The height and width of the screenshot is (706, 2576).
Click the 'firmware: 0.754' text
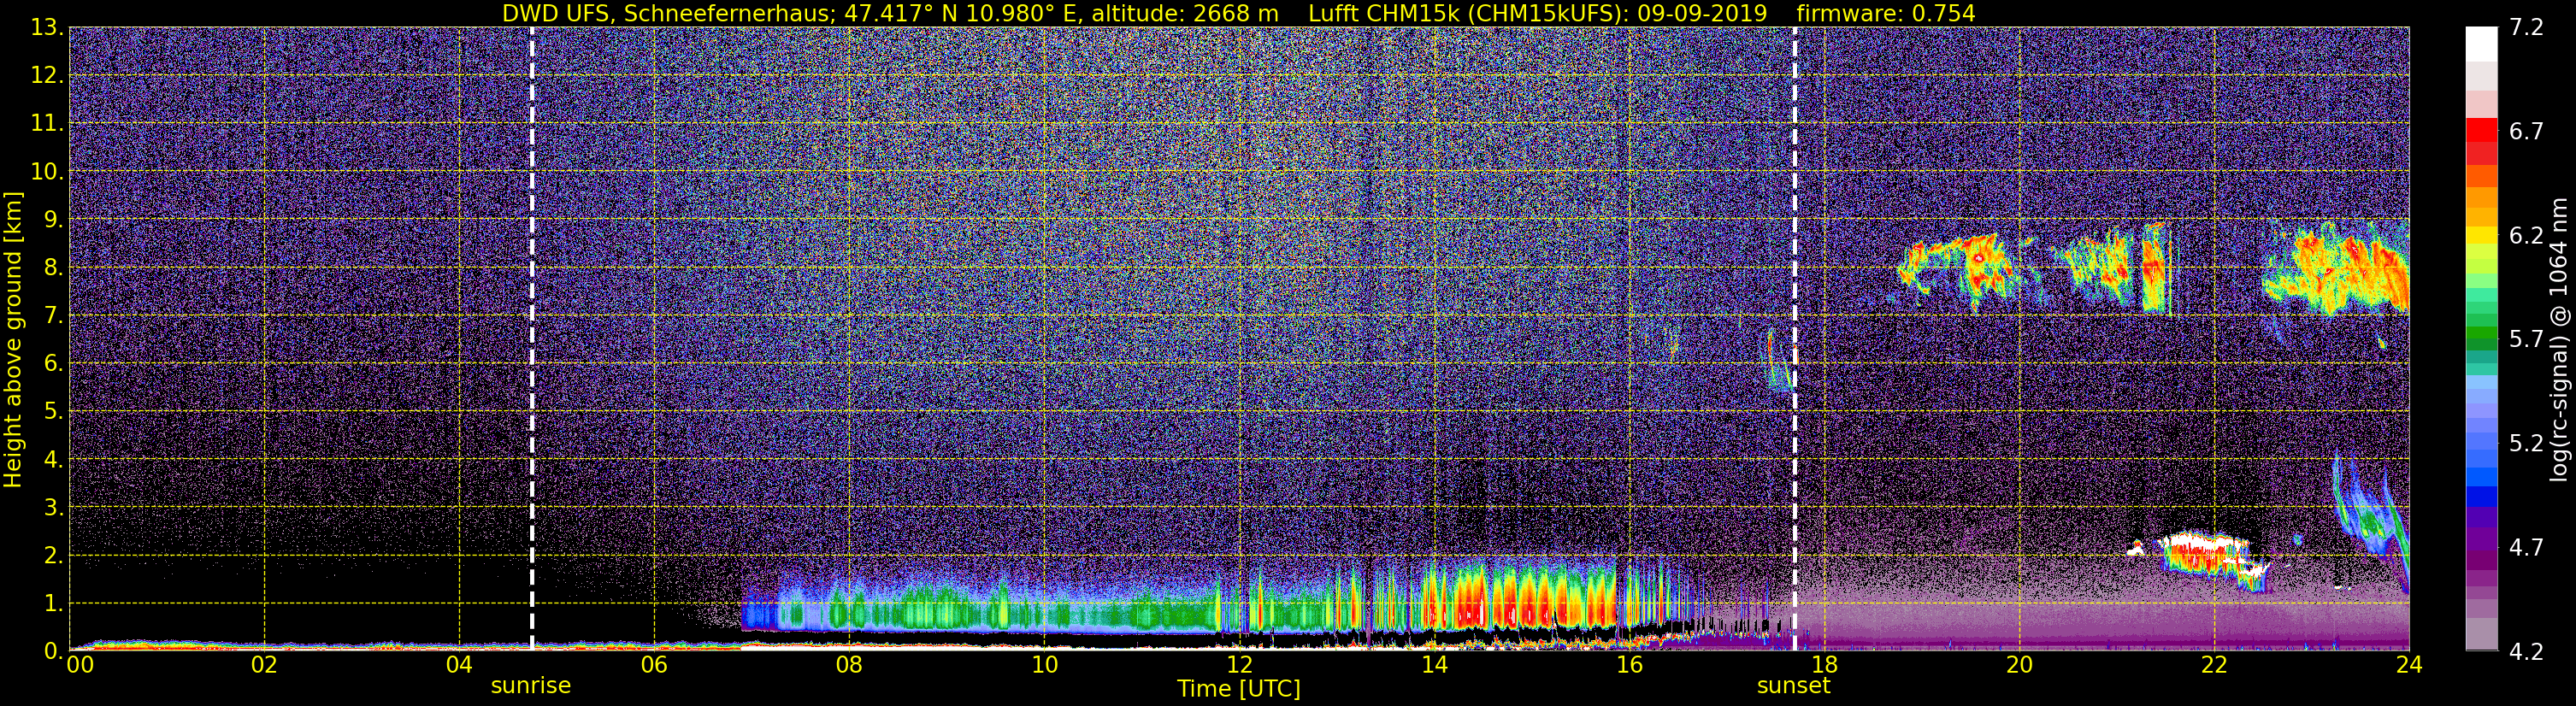pyautogui.click(x=1886, y=13)
